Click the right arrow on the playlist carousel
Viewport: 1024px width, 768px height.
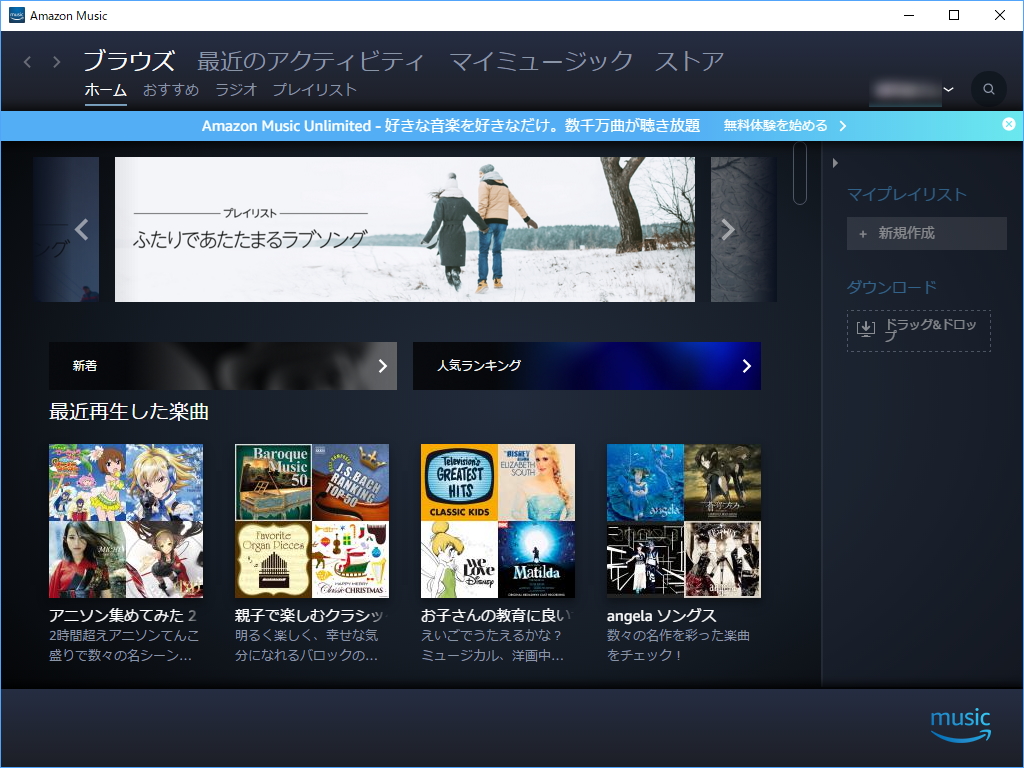coord(728,229)
